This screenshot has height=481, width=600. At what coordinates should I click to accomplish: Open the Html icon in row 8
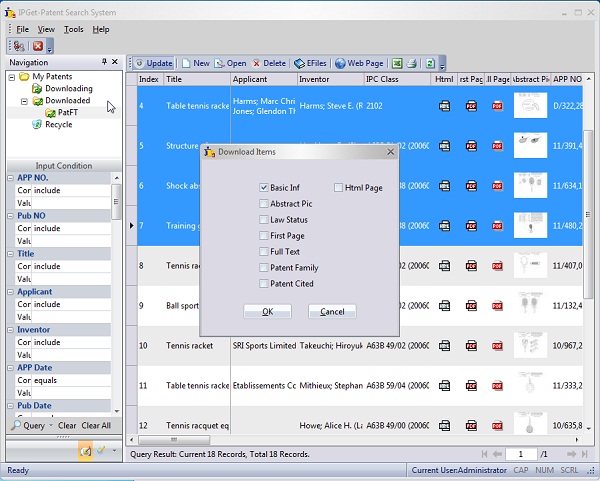[x=445, y=265]
